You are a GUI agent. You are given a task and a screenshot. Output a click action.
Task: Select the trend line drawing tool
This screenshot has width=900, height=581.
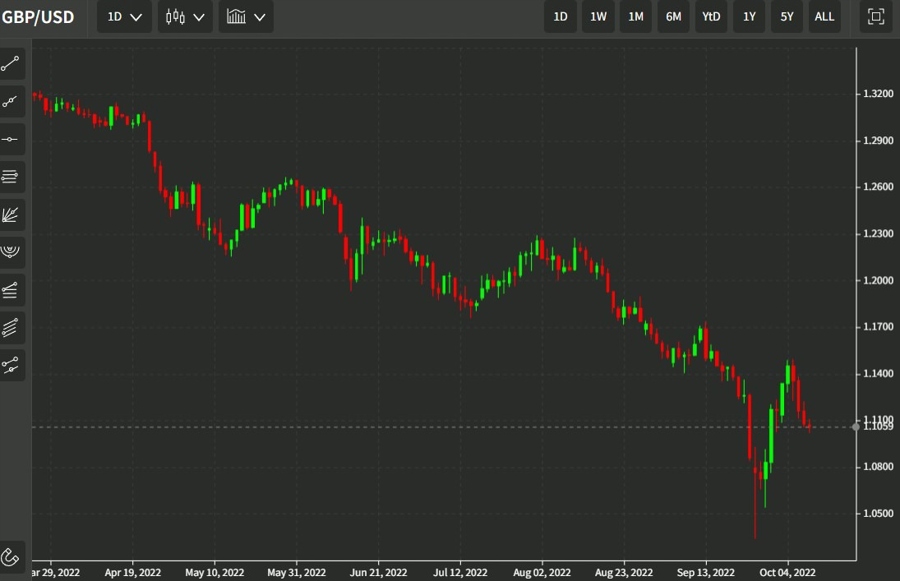tap(11, 64)
